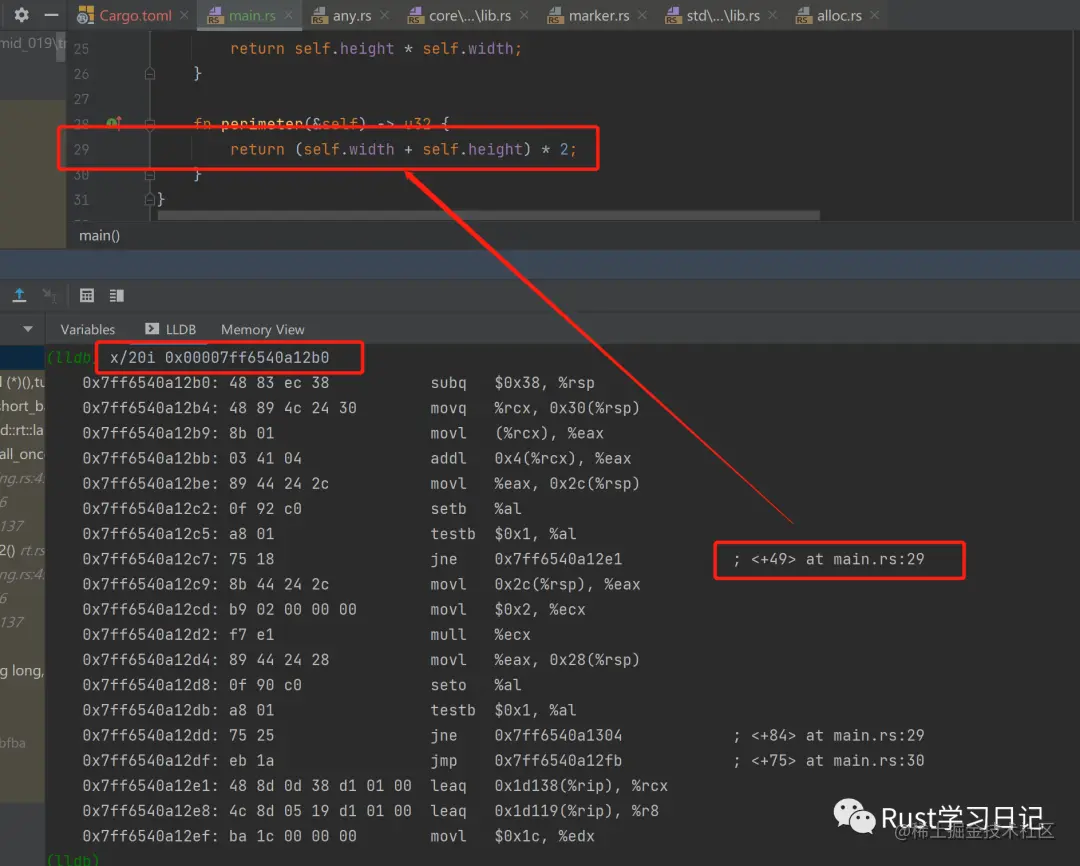Click the editor horizontal scrollbar

pyautogui.click(x=488, y=215)
